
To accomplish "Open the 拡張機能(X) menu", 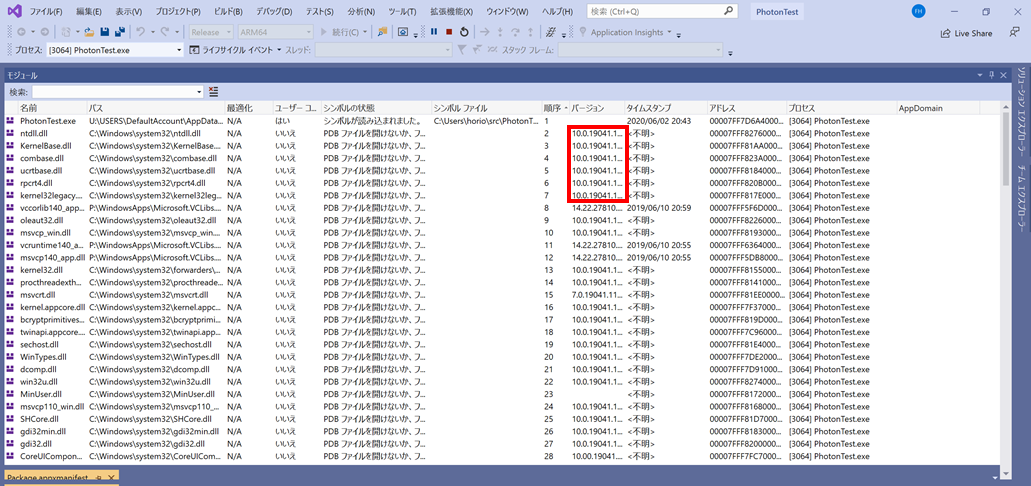I will coord(452,12).
